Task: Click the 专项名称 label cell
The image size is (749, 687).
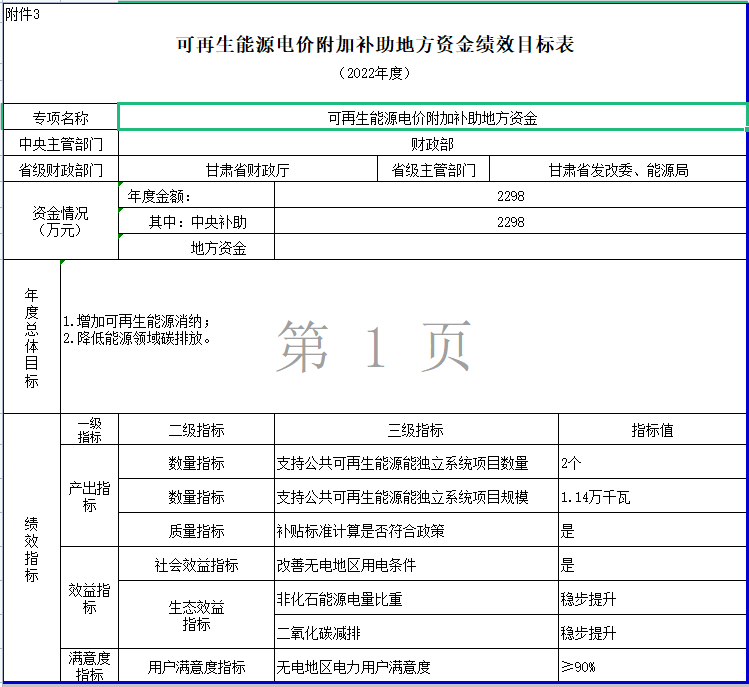Action: click(x=61, y=118)
